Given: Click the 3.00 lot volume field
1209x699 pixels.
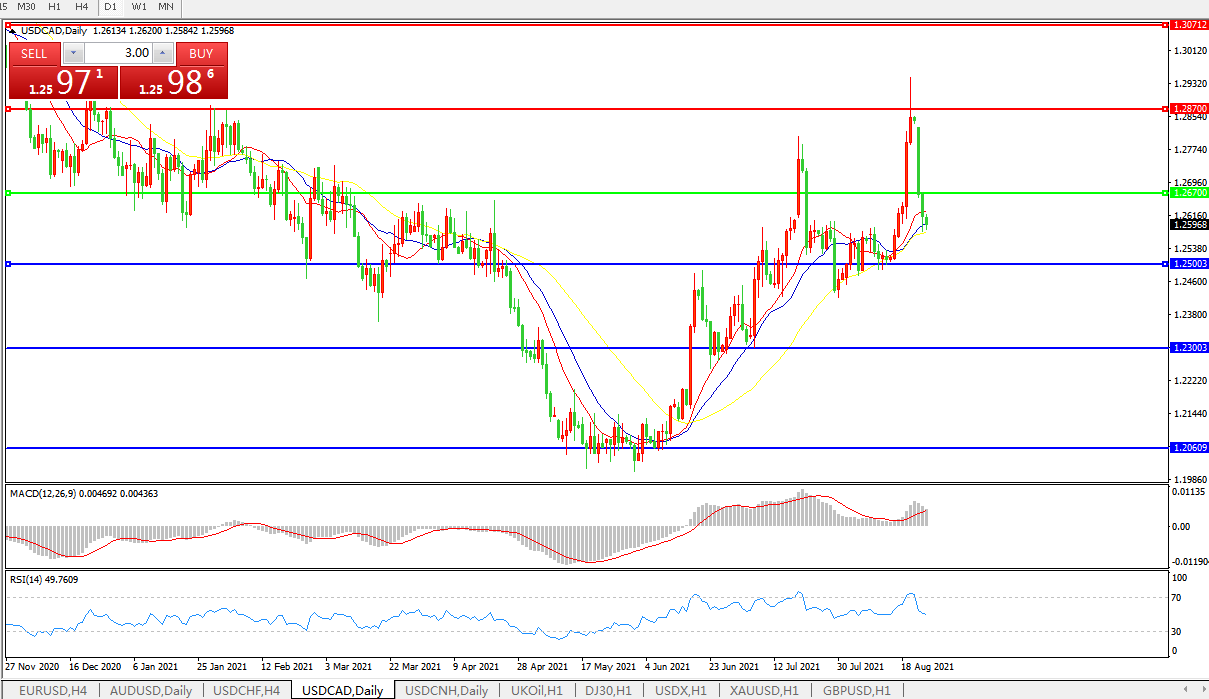Looking at the screenshot, I should [x=118, y=54].
